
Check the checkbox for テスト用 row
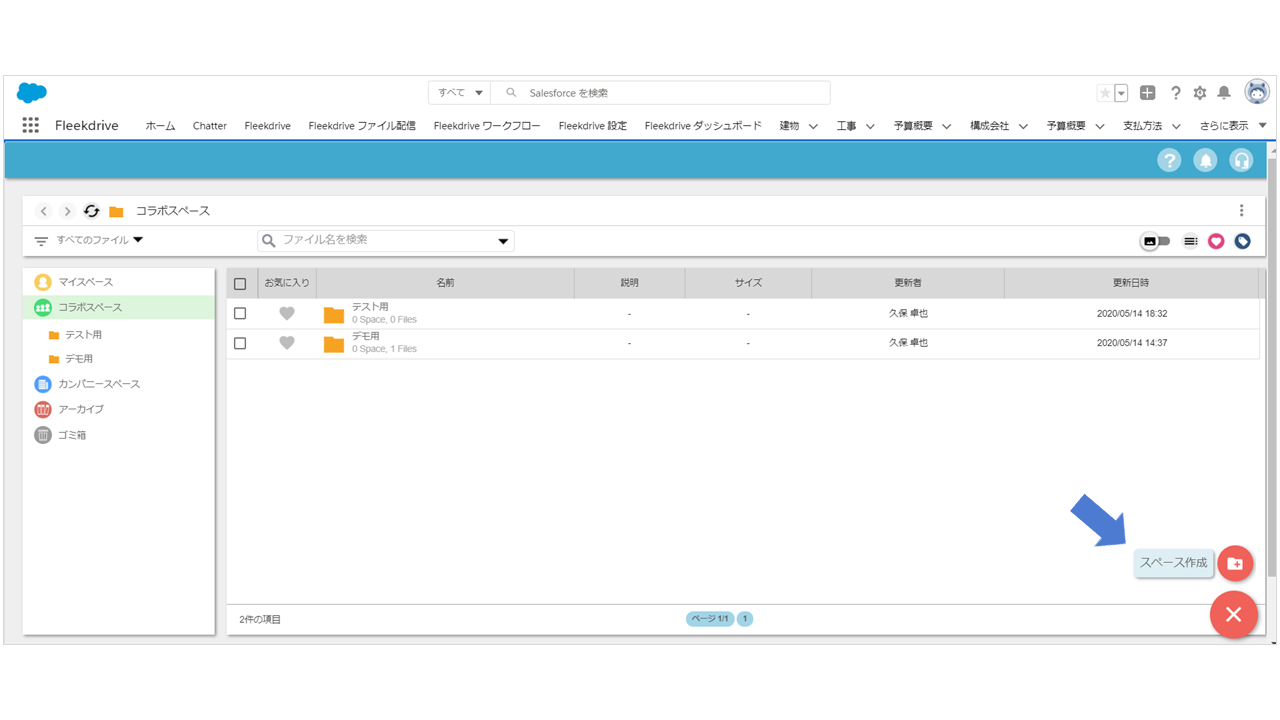[240, 313]
